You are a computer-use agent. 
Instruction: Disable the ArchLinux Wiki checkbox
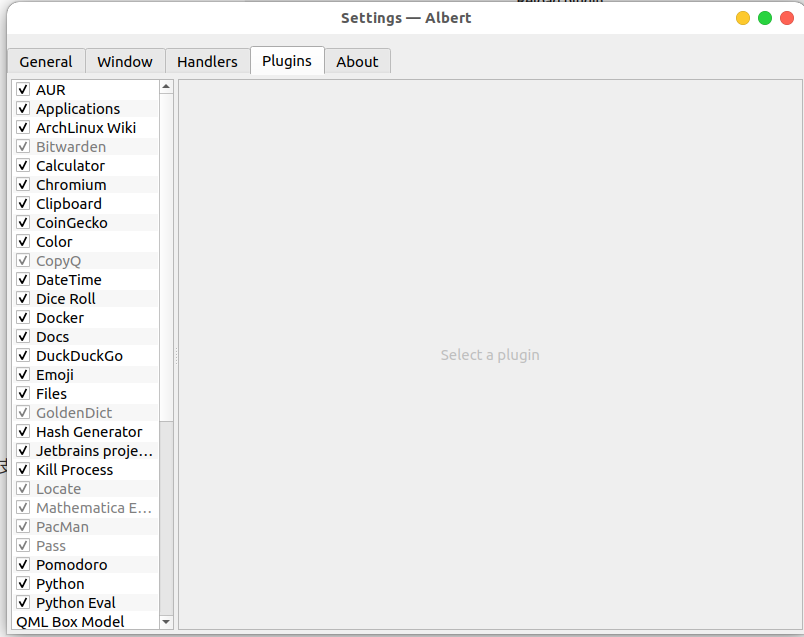tap(23, 127)
